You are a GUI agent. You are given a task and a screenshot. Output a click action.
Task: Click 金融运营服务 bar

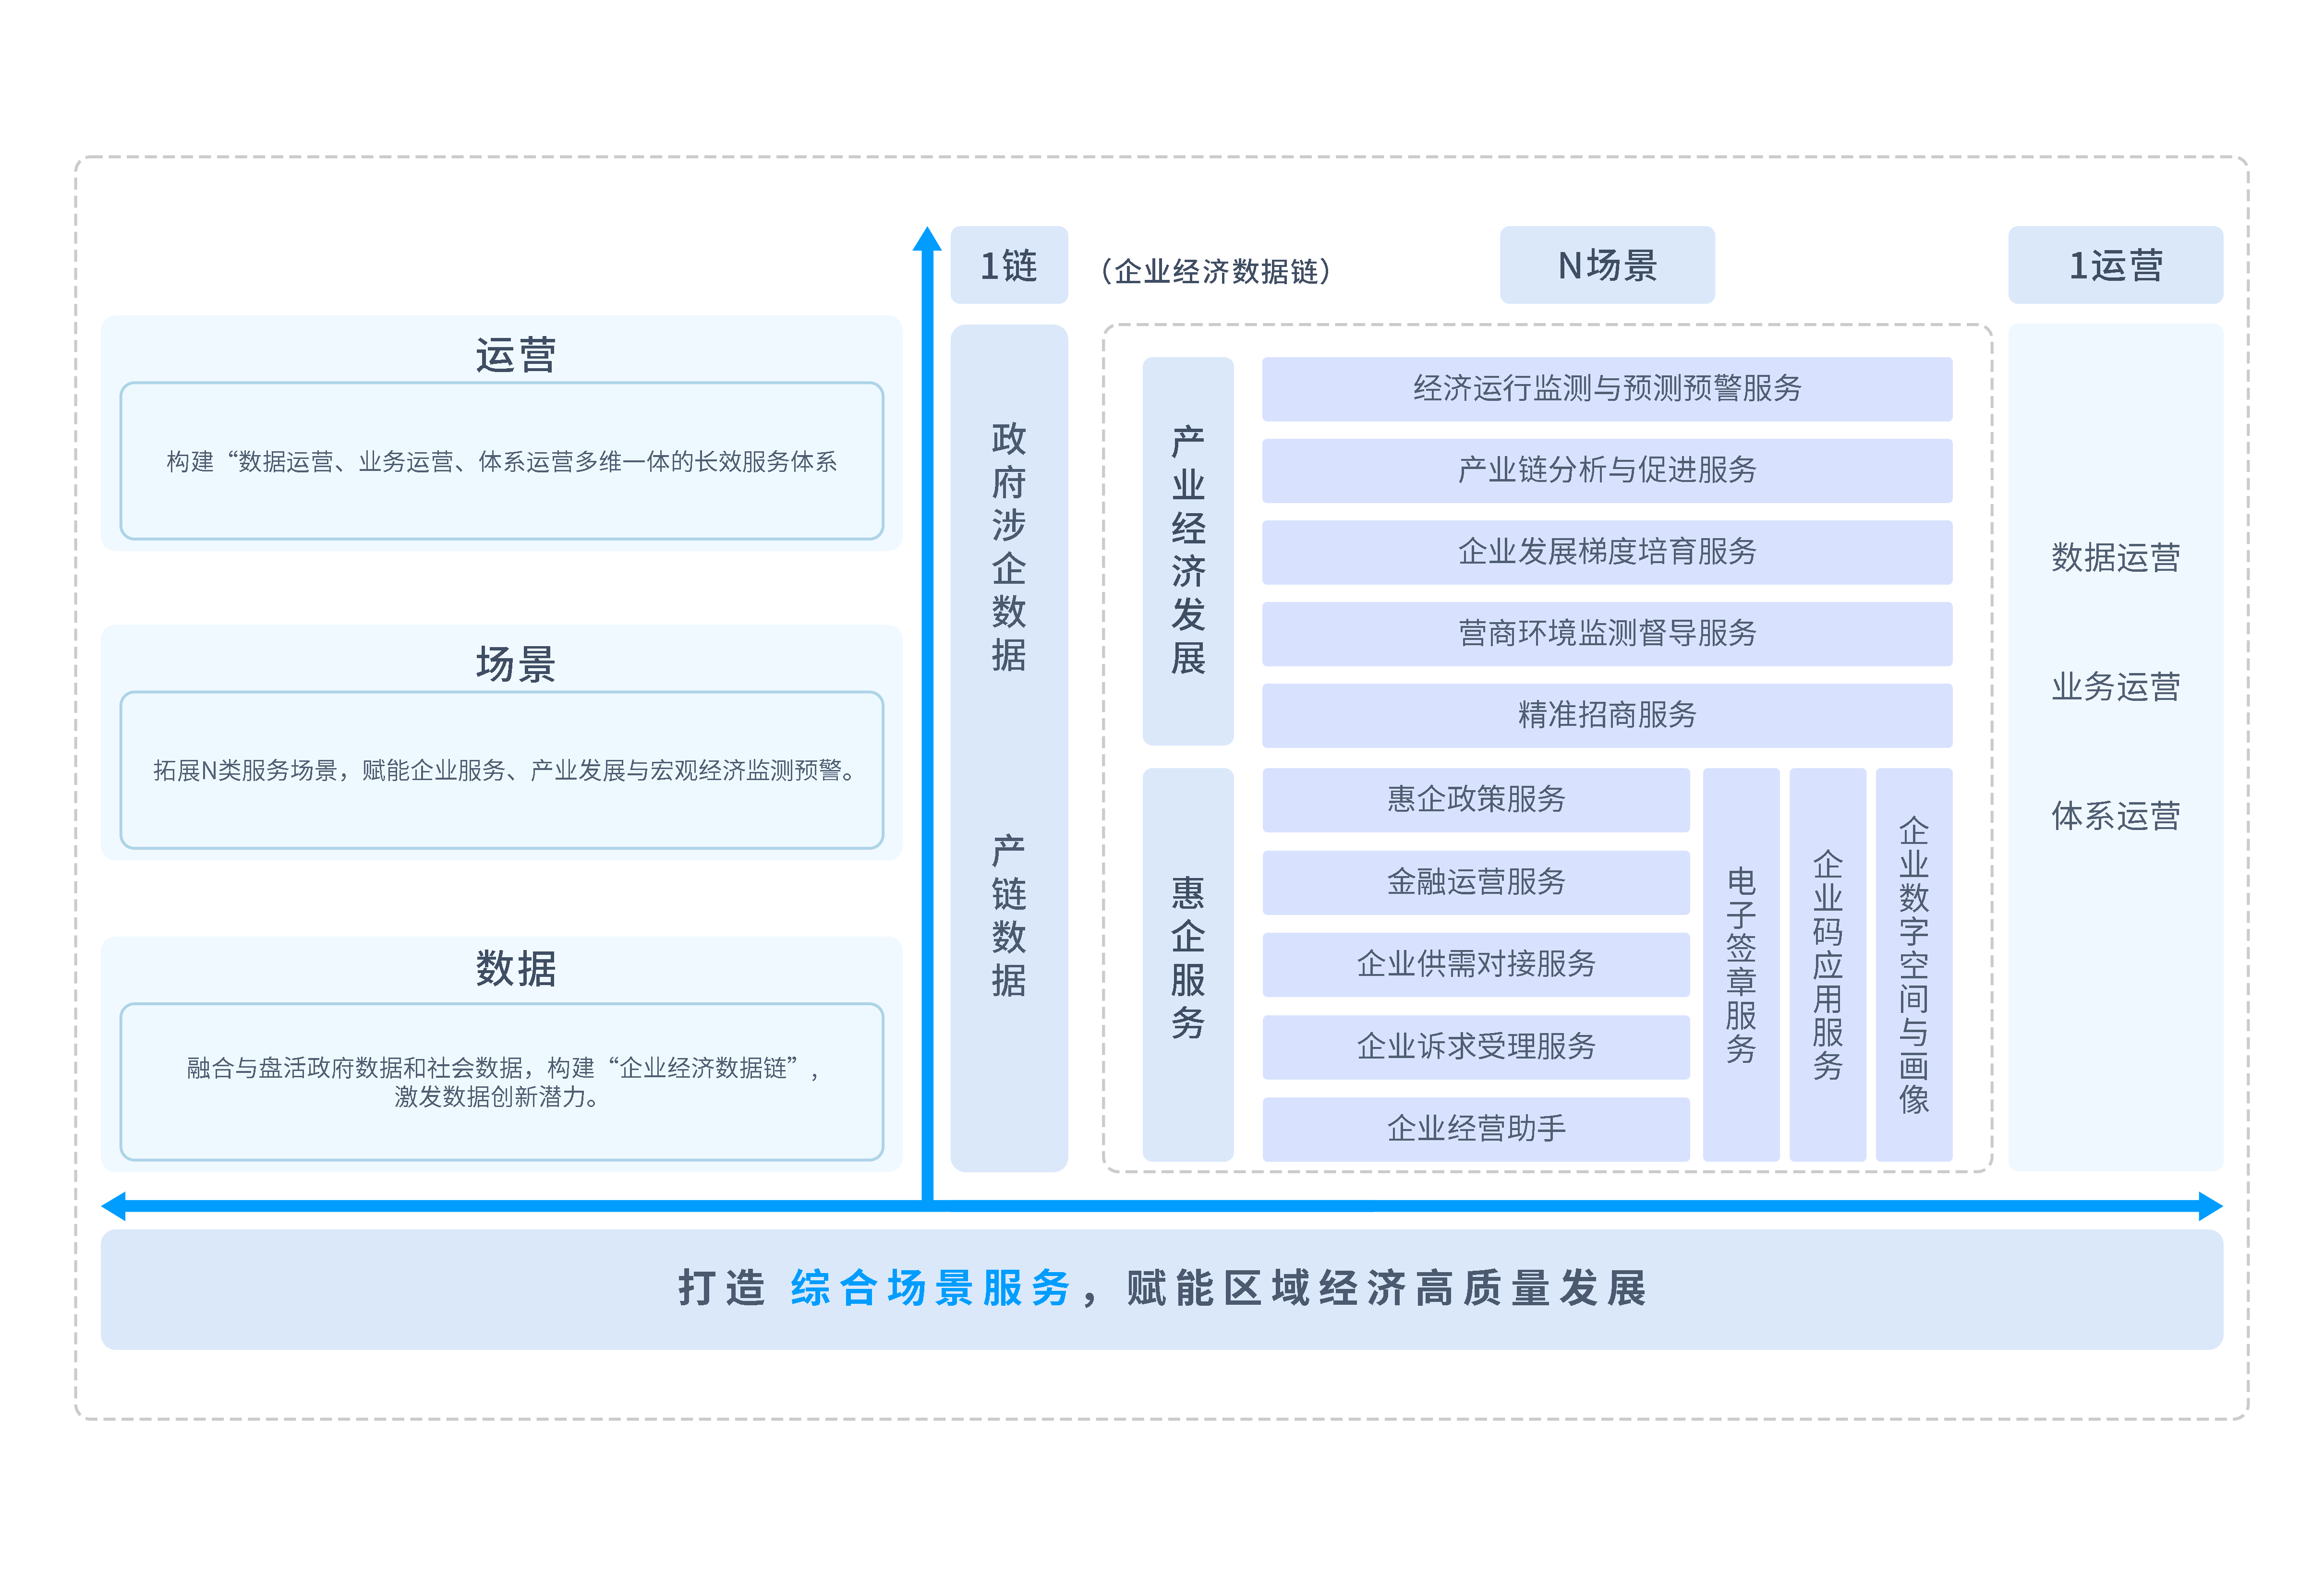[x=1476, y=882]
